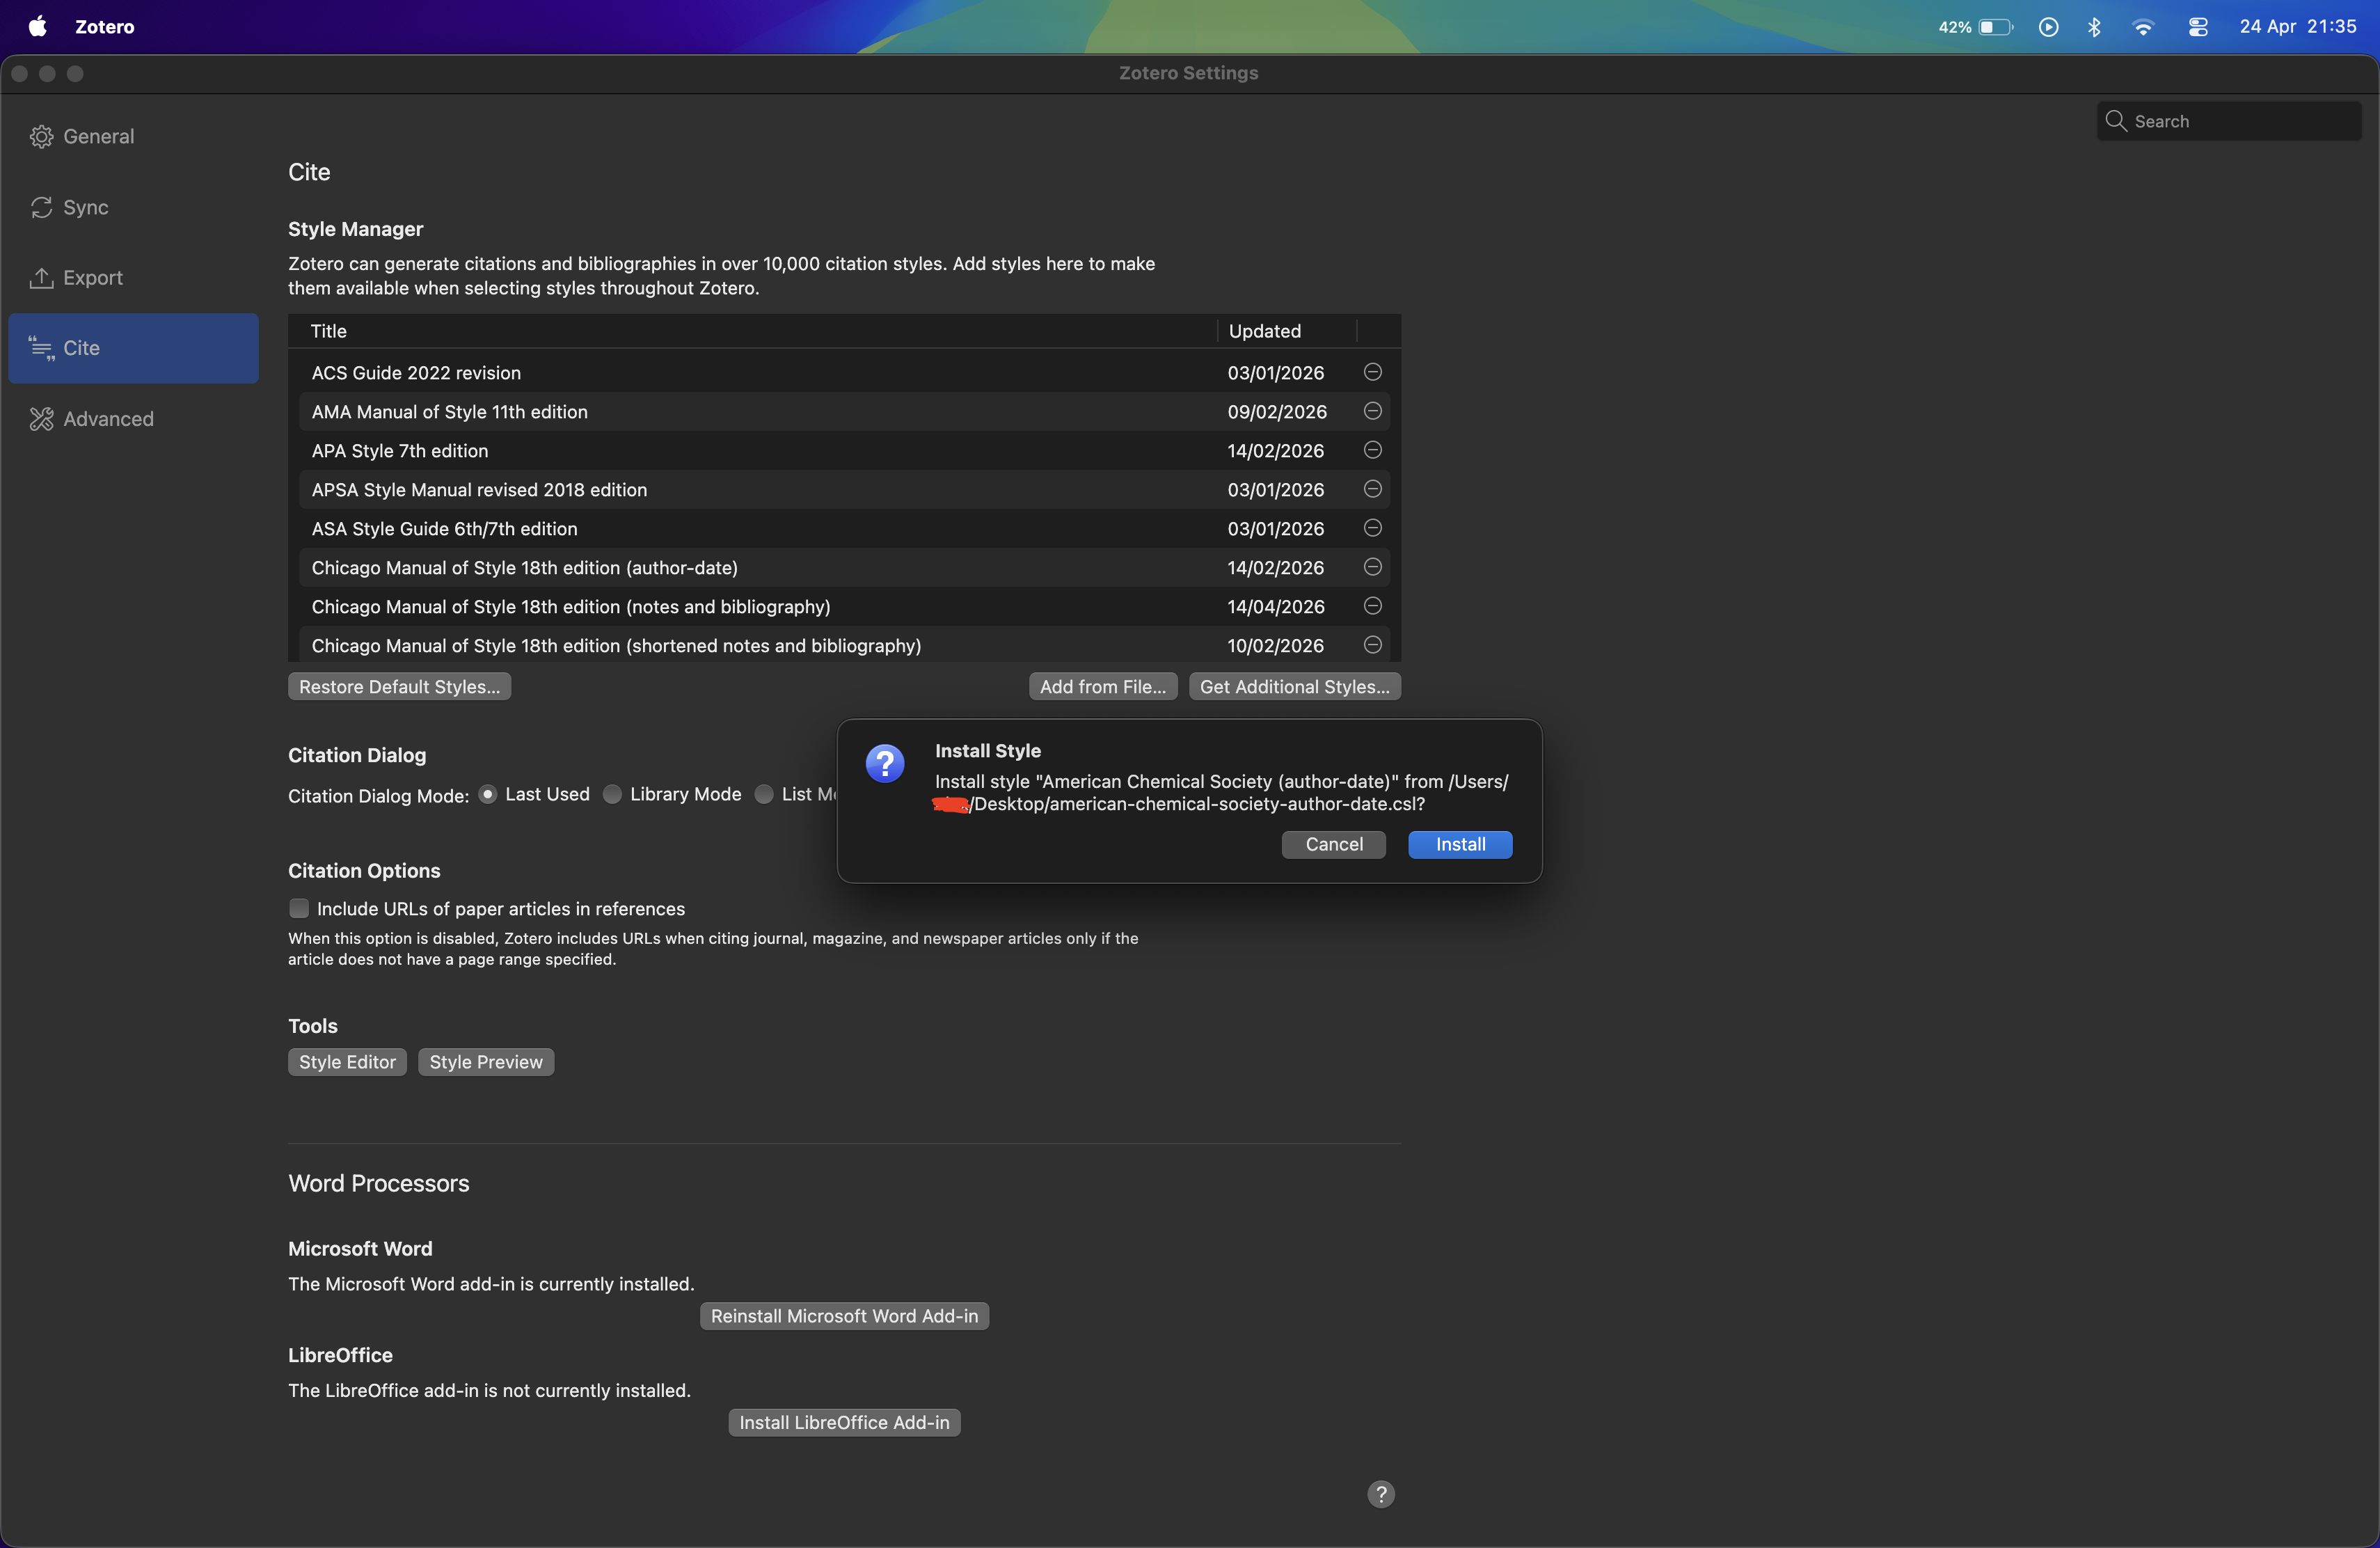Image resolution: width=2380 pixels, height=1548 pixels.
Task: Click the Bluetooth icon in menu bar
Action: click(x=2094, y=27)
